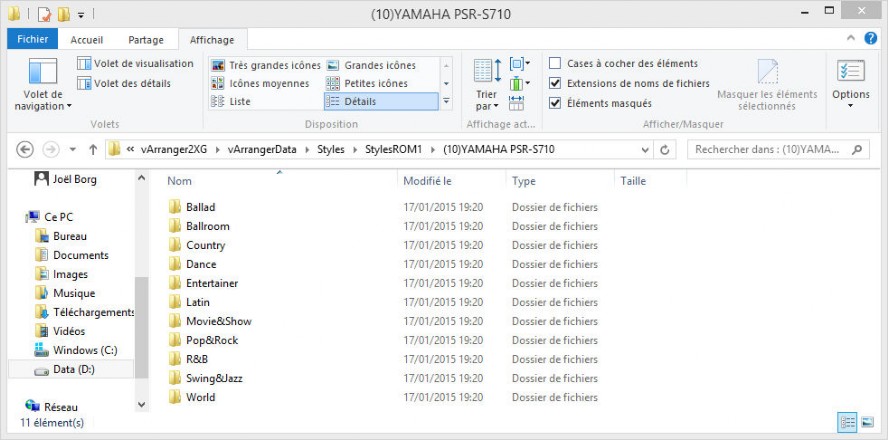This screenshot has width=888, height=440.
Task: Toggle the Volet de visualisation preview pane
Action: click(135, 63)
